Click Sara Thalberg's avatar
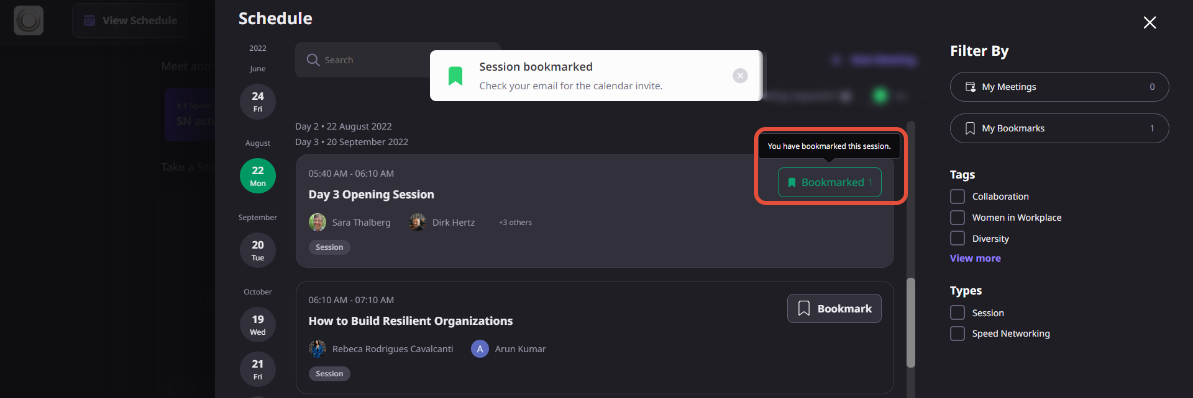The image size is (1193, 398). tap(317, 222)
